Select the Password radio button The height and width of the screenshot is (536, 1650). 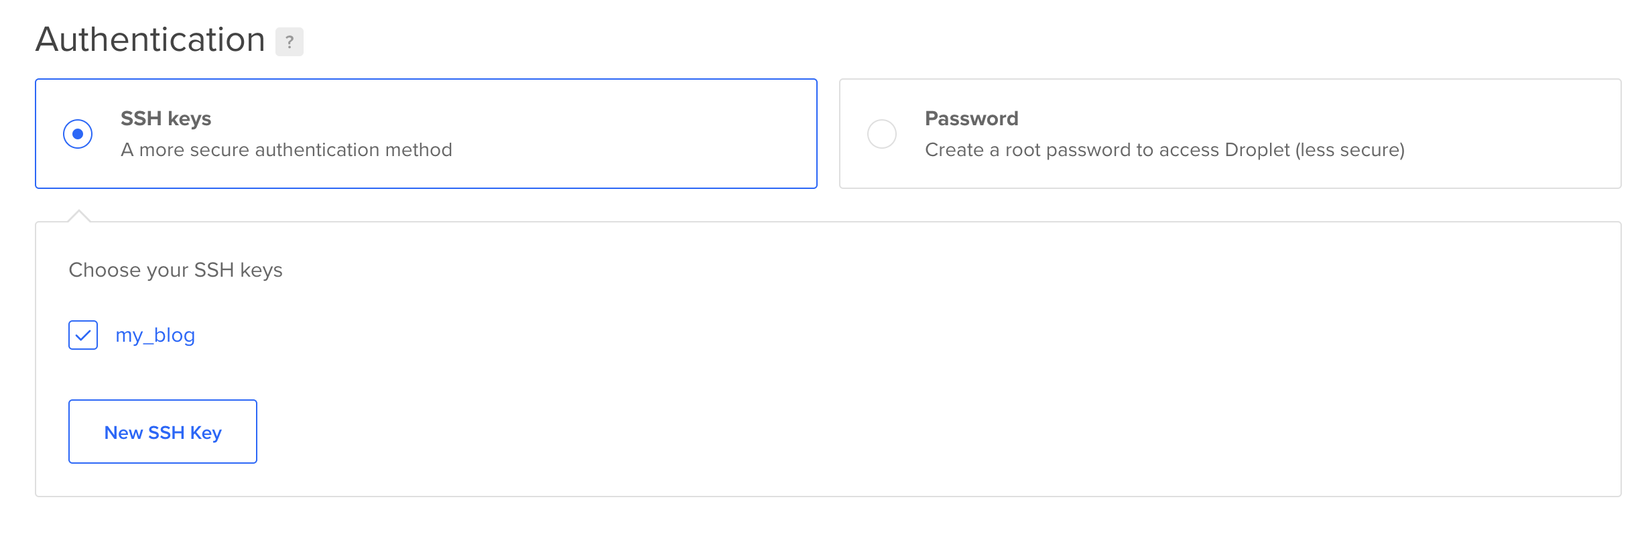882,134
